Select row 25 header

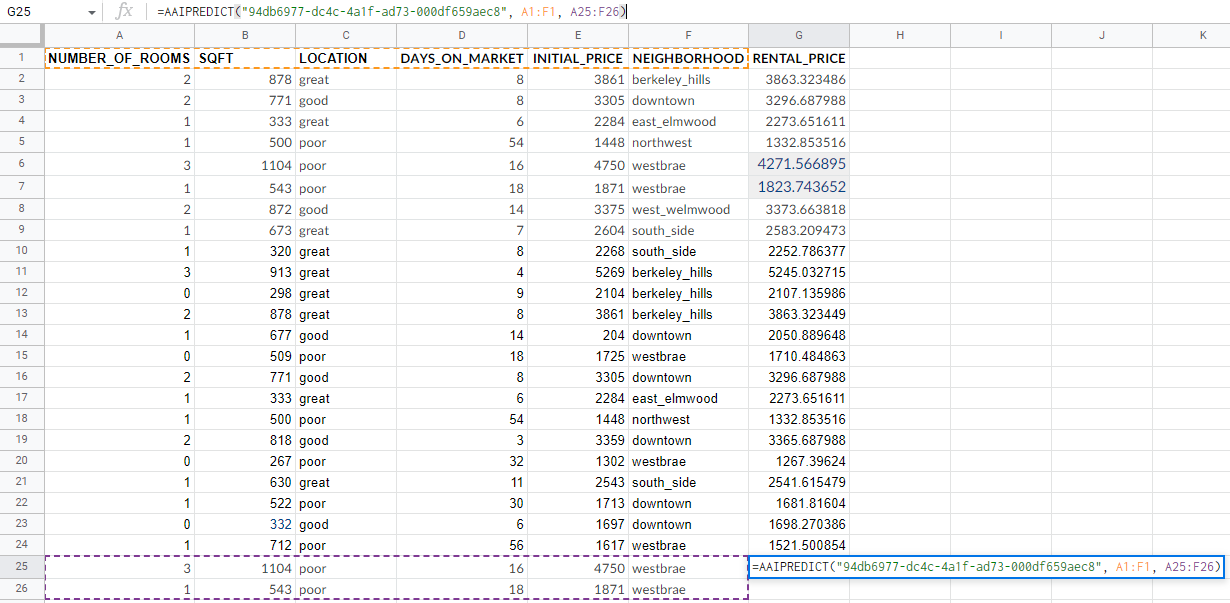coord(22,567)
